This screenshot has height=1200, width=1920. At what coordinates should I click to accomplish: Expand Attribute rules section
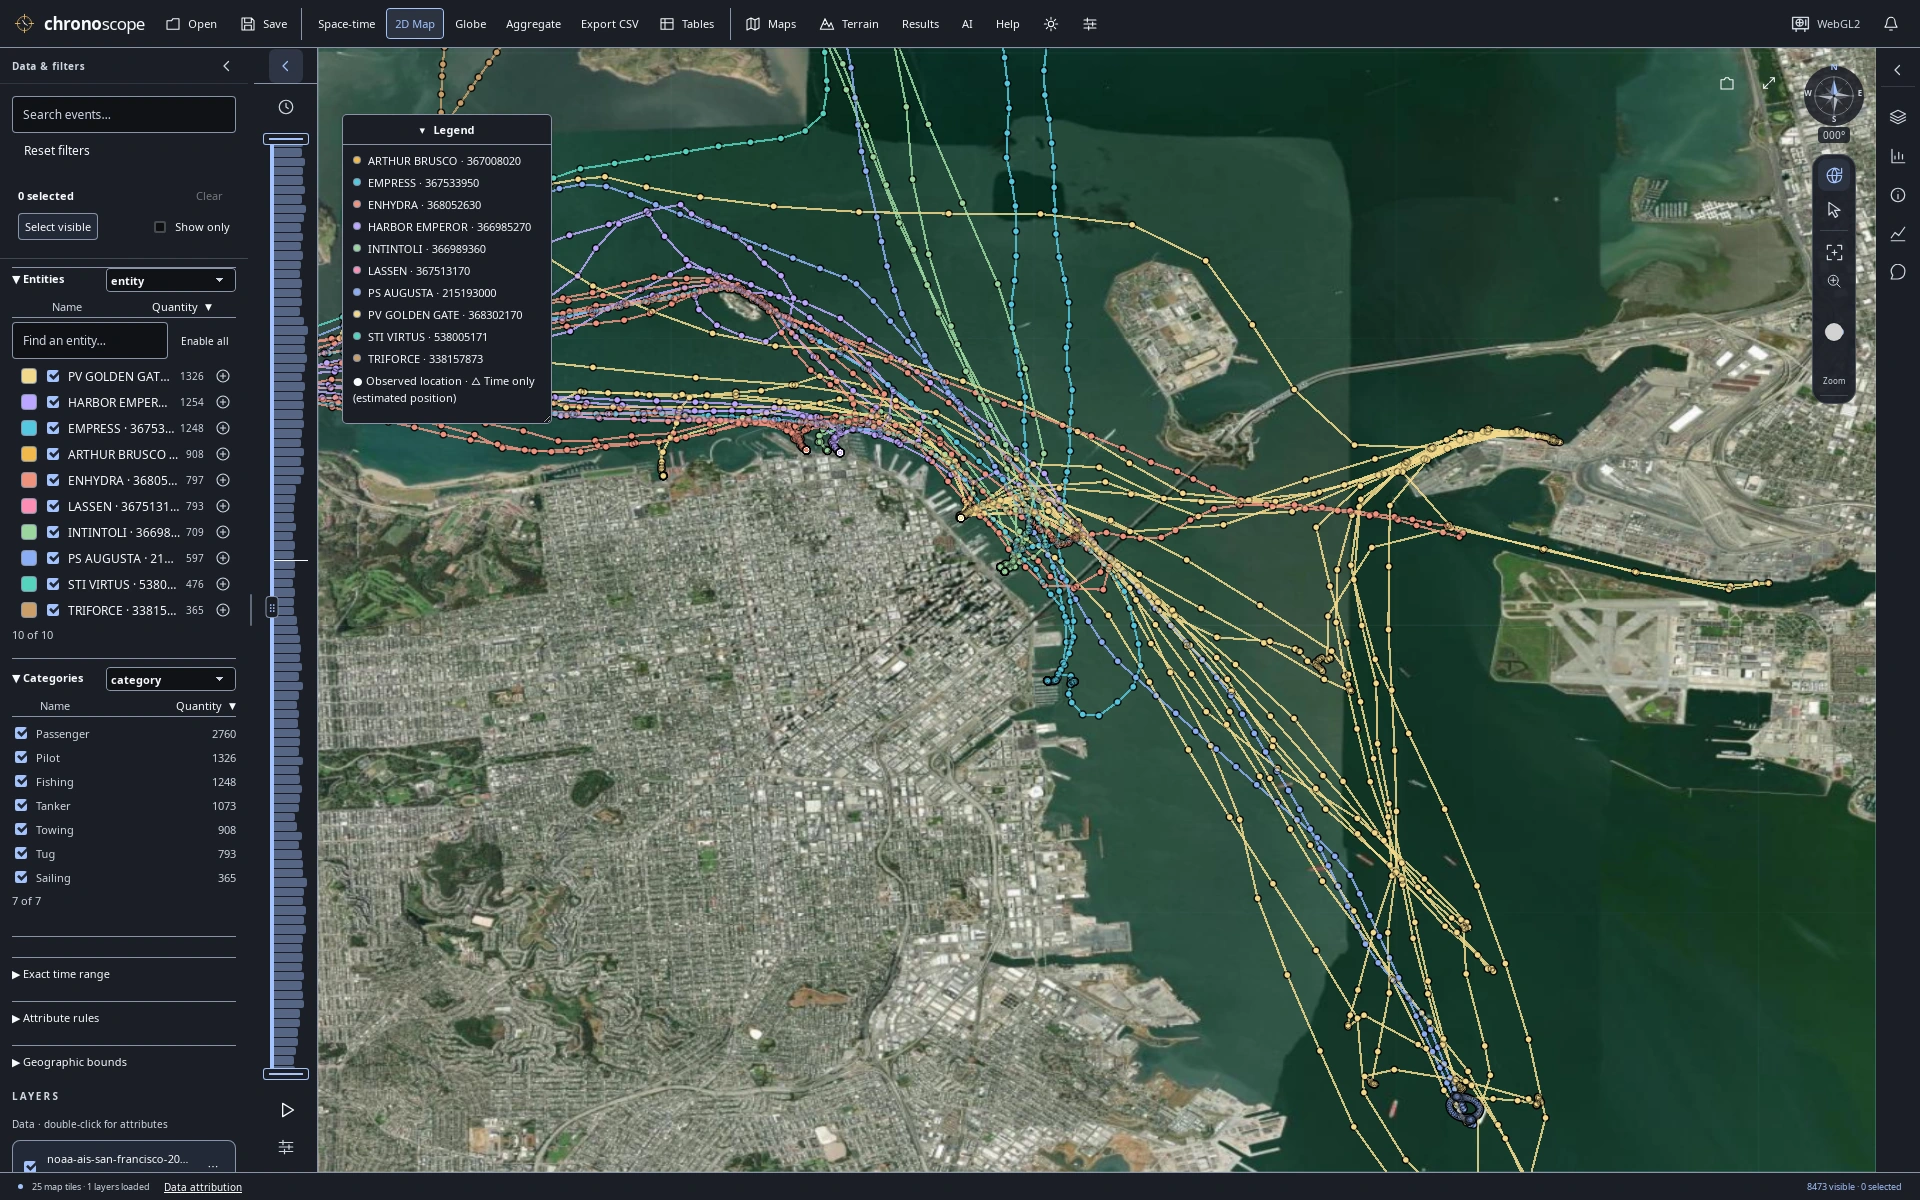(x=56, y=1018)
